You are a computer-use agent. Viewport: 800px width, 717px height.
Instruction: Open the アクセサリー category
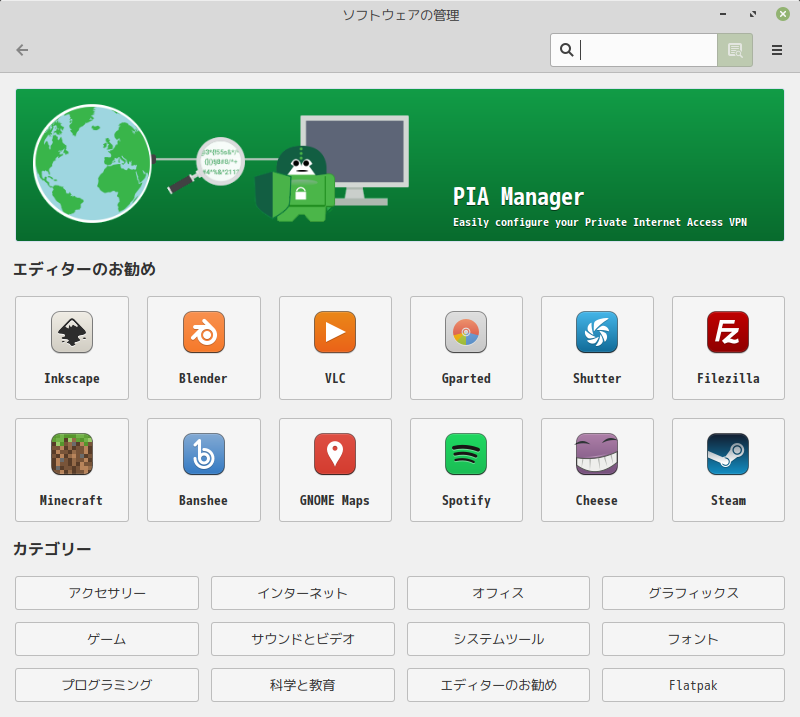(x=107, y=593)
